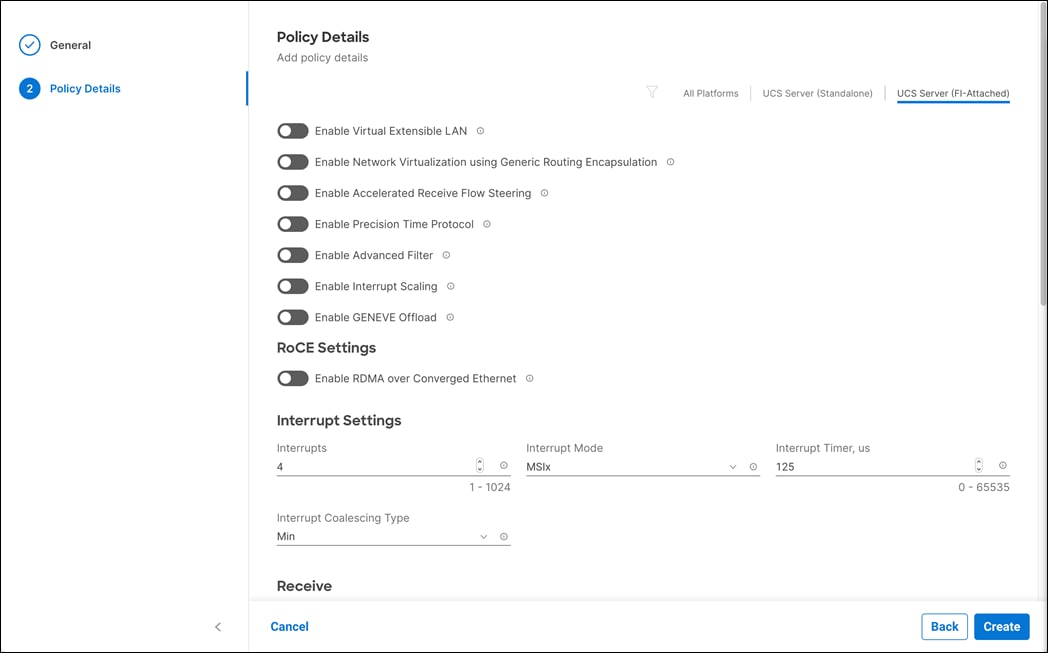Click the completed checkmark on General step
1048x653 pixels.
(31, 44)
